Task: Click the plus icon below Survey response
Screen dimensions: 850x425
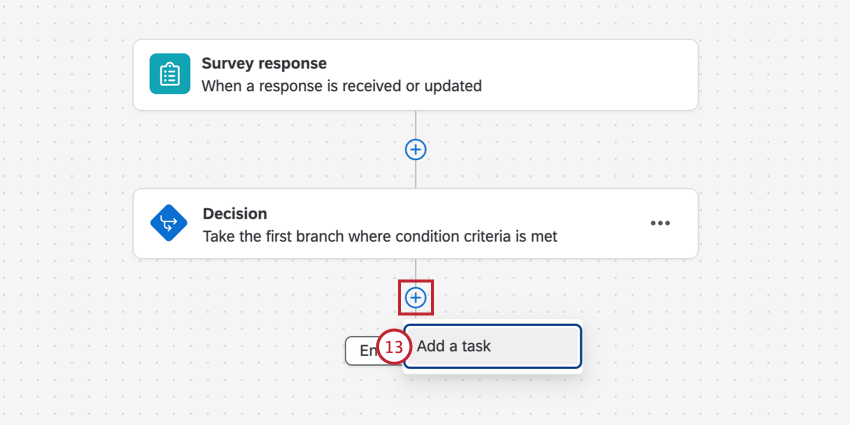Action: (415, 149)
